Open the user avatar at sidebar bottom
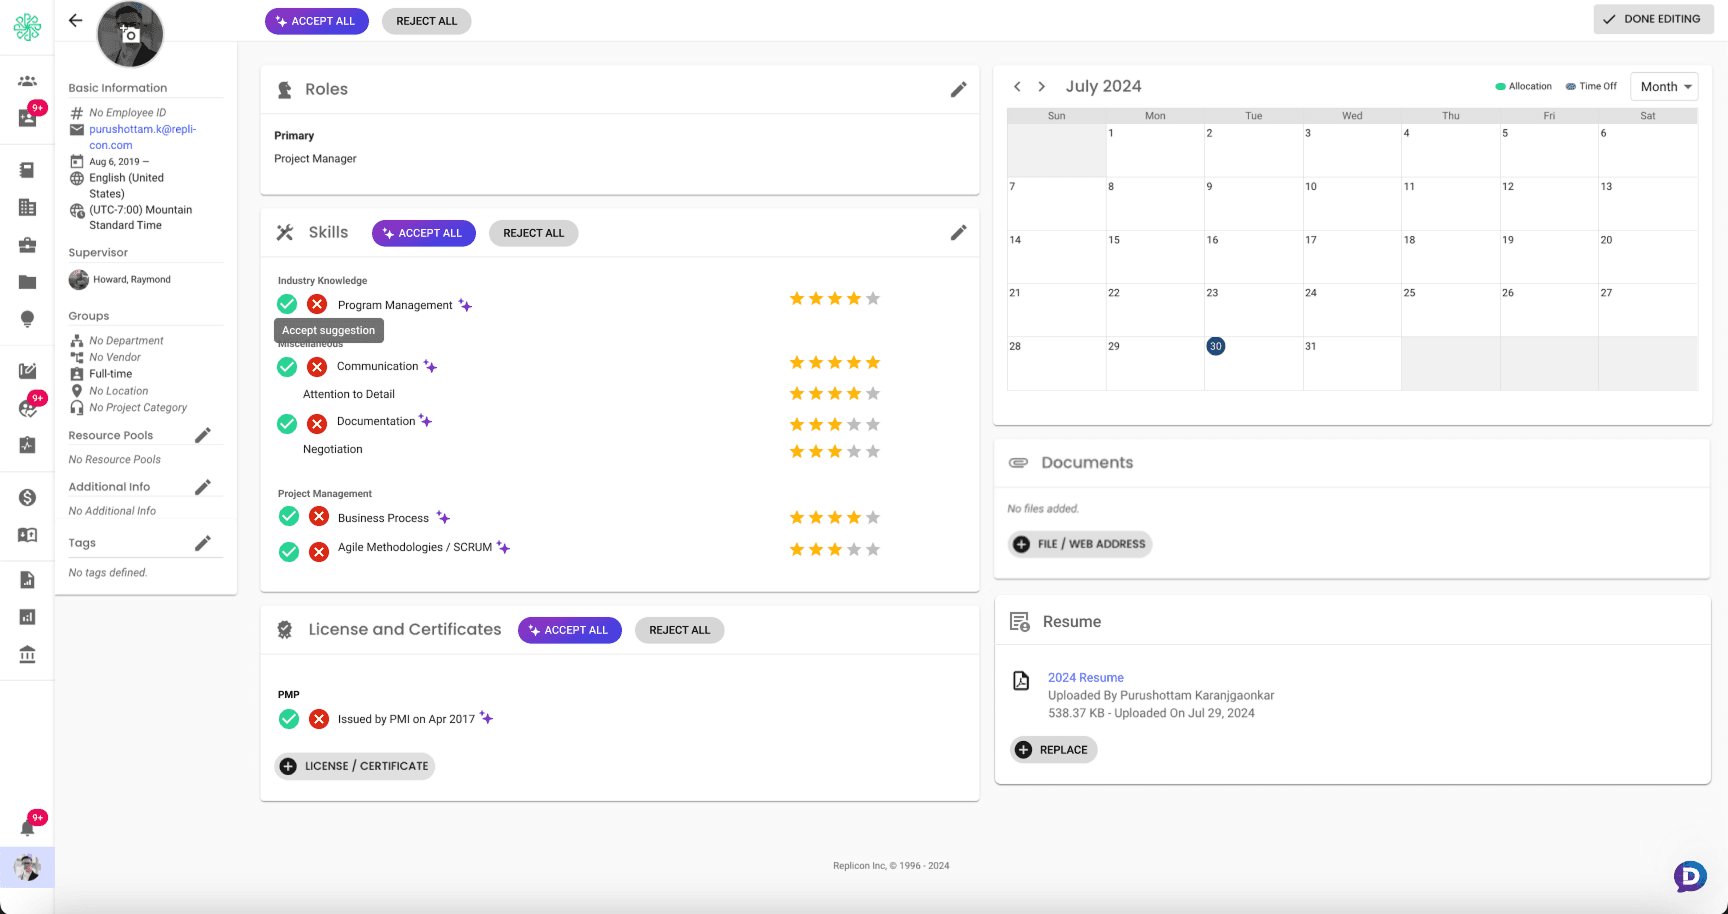This screenshot has height=914, width=1728. pyautogui.click(x=27, y=867)
